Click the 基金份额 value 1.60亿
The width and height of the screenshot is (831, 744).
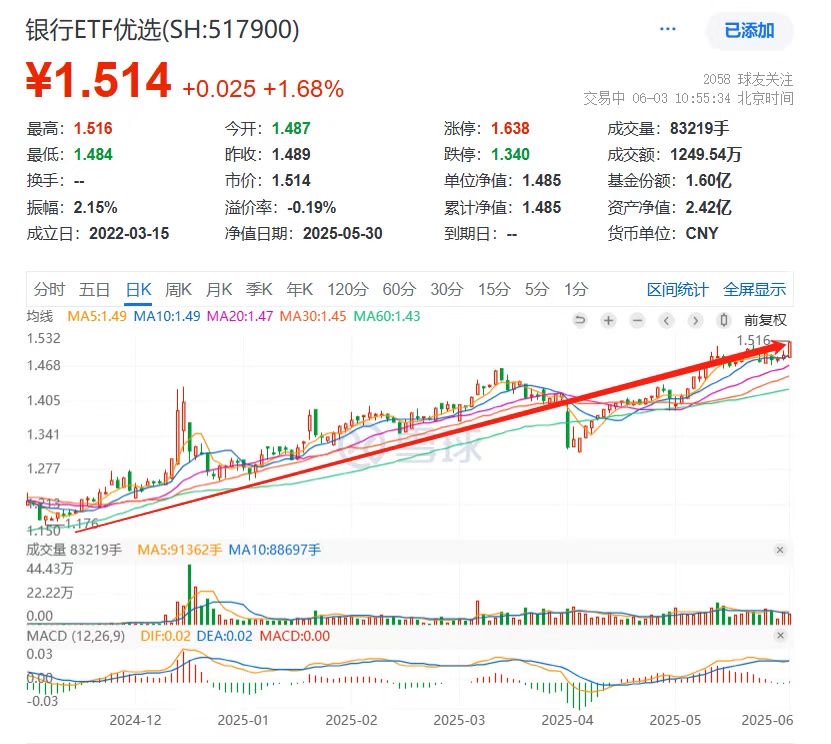point(709,181)
